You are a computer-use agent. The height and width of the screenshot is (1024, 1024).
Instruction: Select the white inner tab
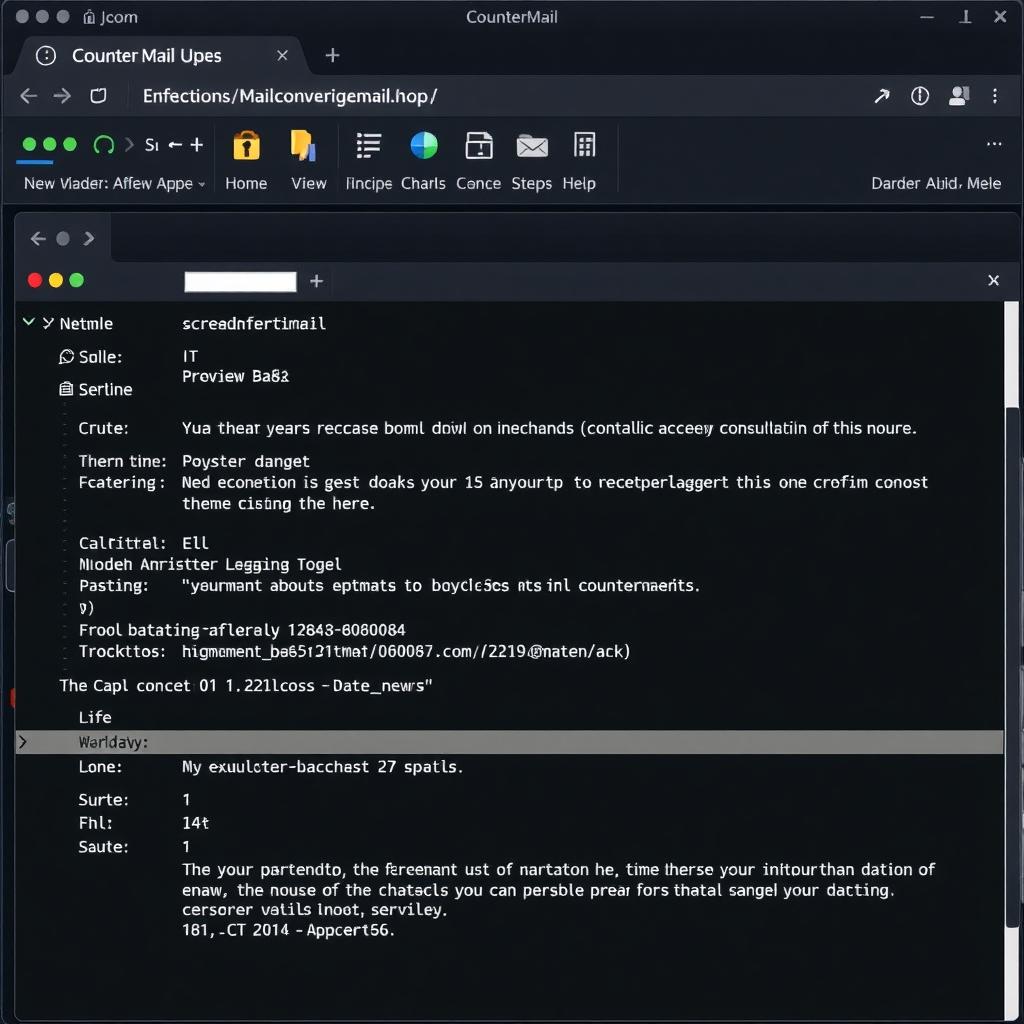[x=240, y=281]
